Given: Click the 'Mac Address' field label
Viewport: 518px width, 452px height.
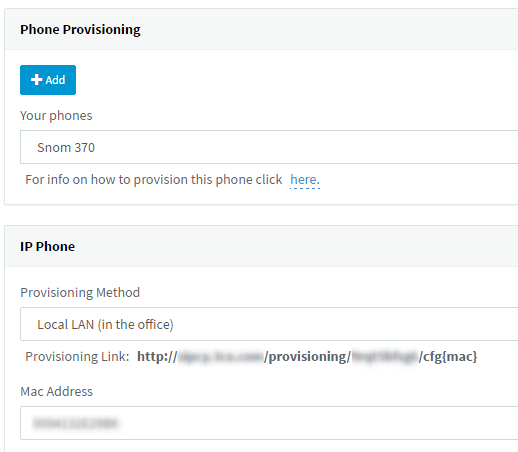Looking at the screenshot, I should click(x=56, y=391).
